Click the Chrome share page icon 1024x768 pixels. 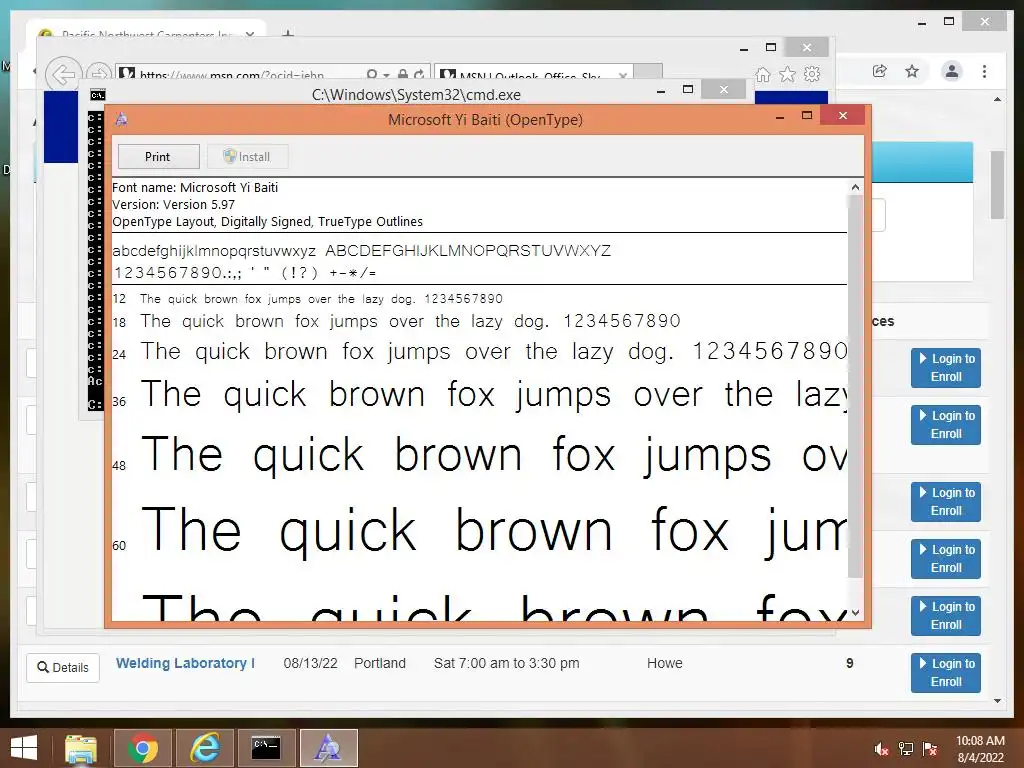(880, 71)
